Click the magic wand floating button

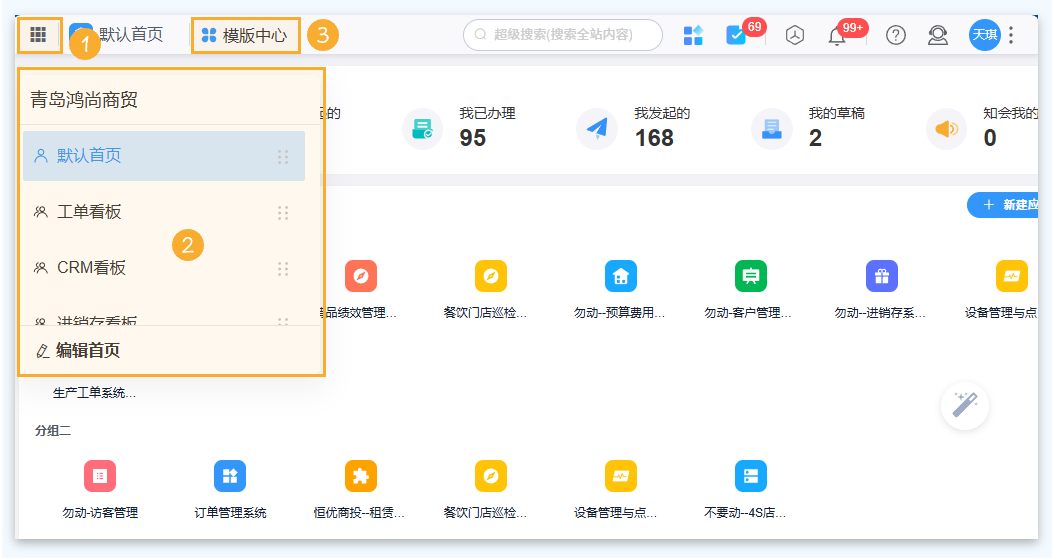click(x=965, y=405)
